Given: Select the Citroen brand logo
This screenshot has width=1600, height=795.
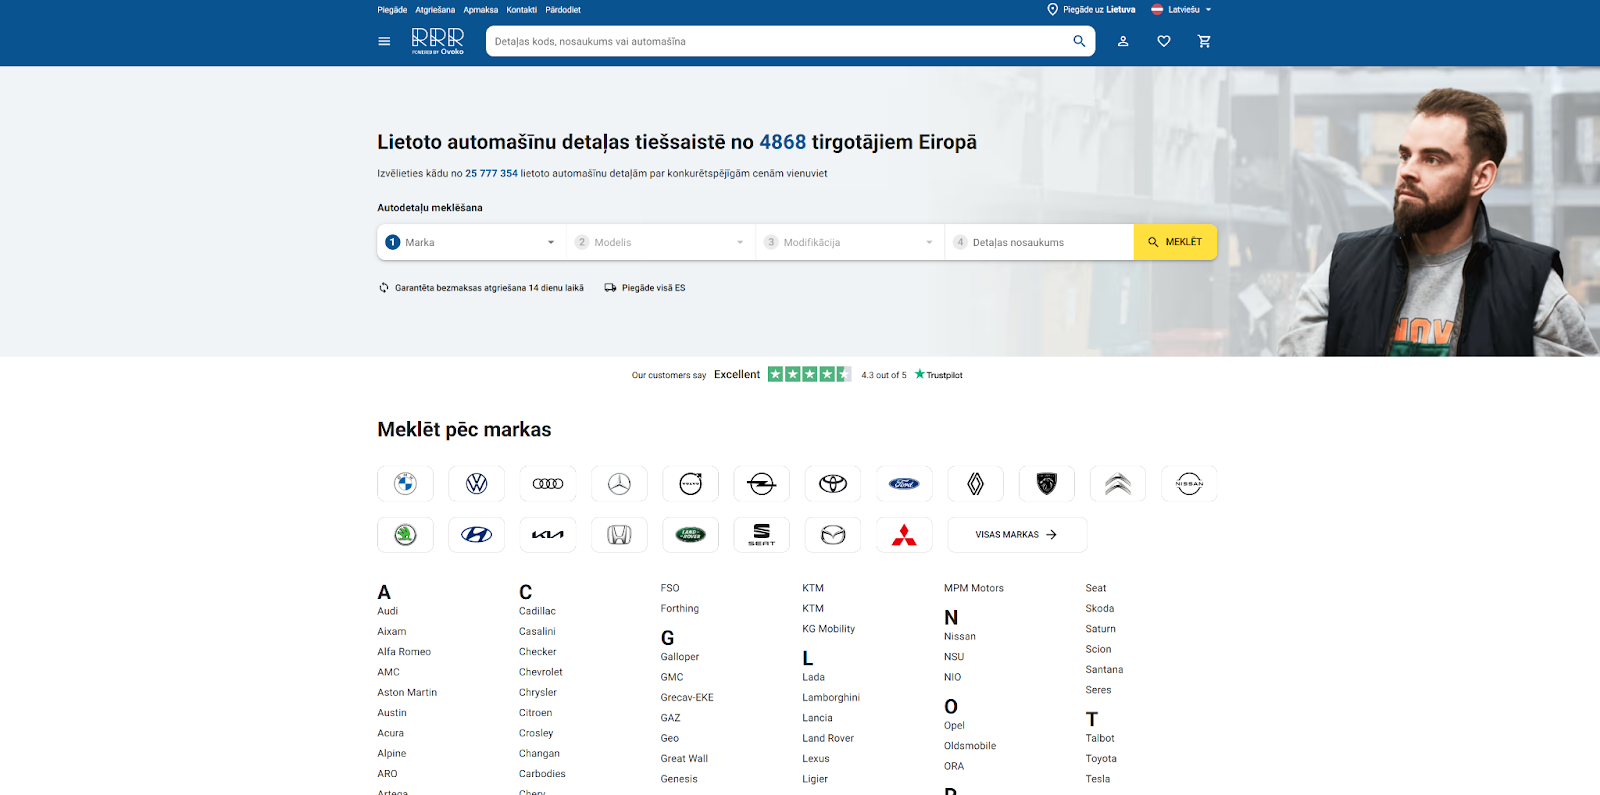Looking at the screenshot, I should tap(1118, 484).
